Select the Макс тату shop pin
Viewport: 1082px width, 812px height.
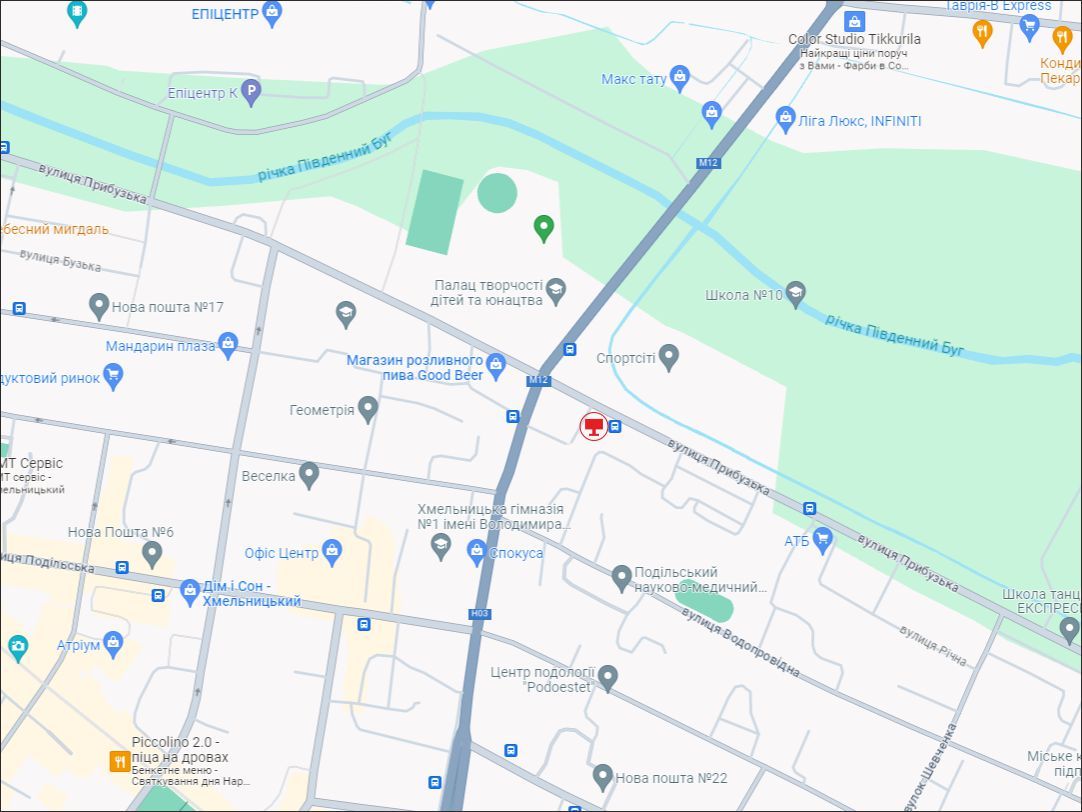[x=680, y=79]
